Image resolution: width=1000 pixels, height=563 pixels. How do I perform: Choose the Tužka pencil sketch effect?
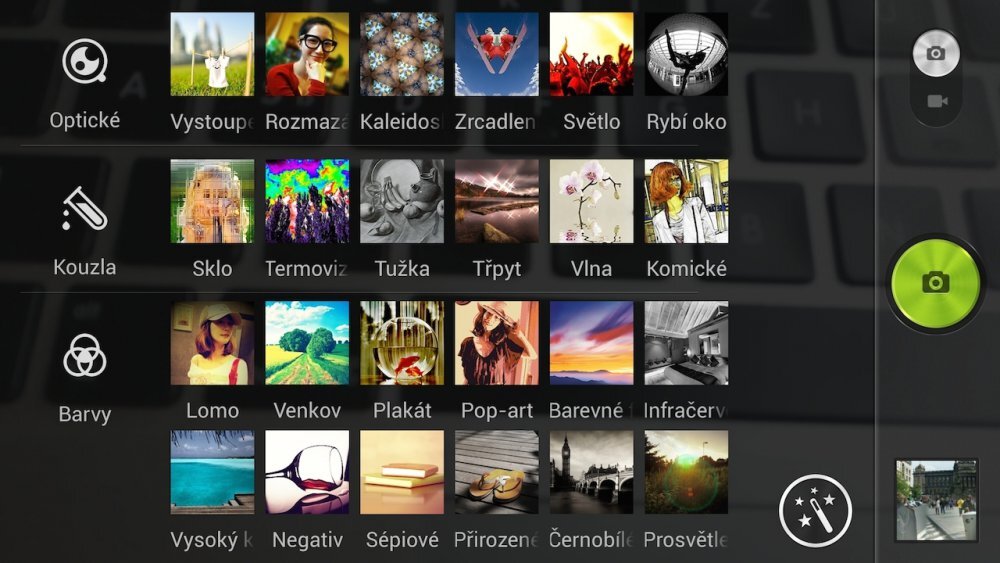(x=402, y=201)
